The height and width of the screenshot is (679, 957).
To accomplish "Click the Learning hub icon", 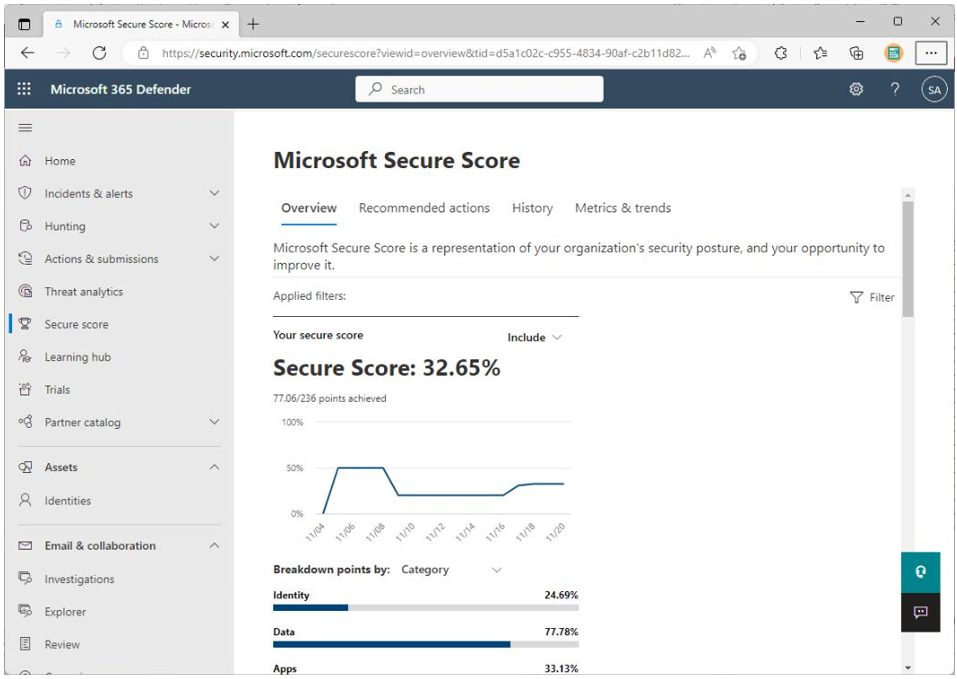I will 25,356.
